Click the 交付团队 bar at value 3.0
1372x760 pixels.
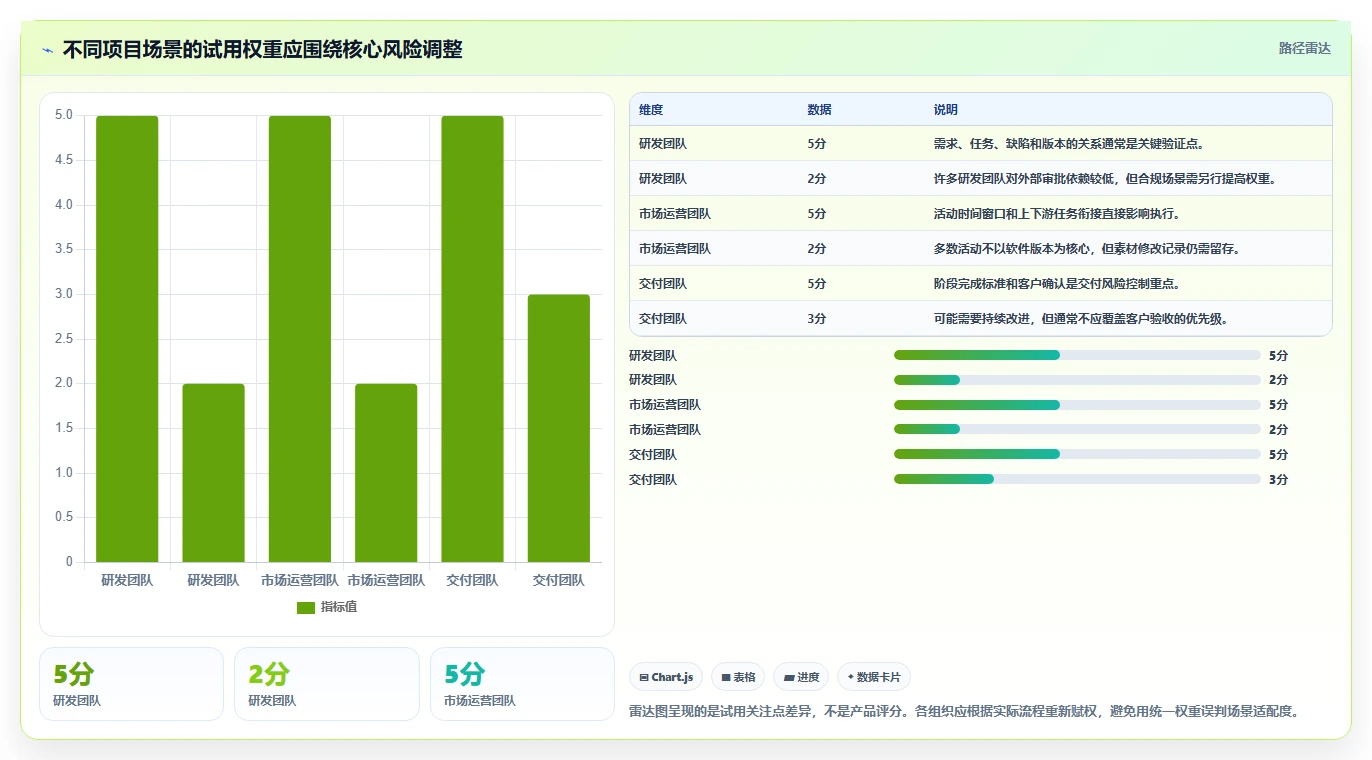pos(559,428)
